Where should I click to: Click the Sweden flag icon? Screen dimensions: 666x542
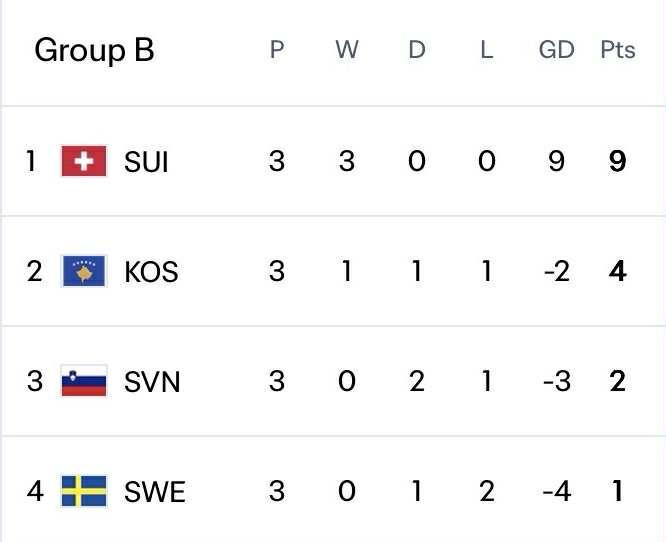click(84, 491)
